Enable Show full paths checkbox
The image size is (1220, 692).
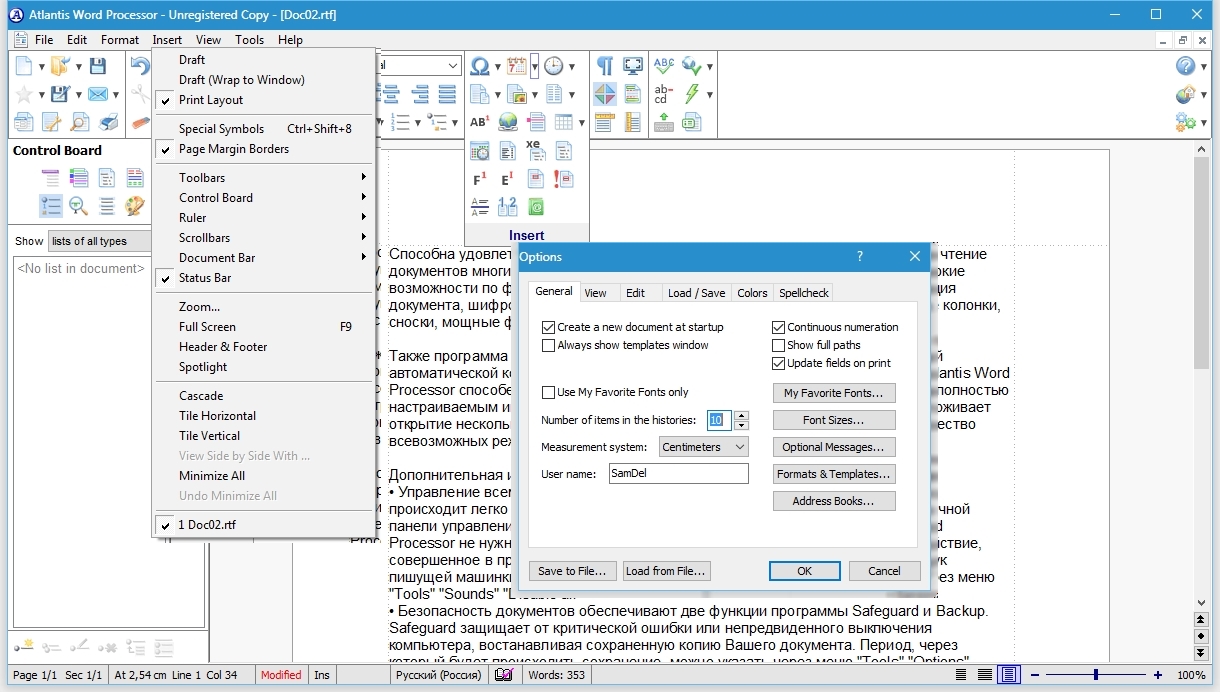tap(779, 345)
